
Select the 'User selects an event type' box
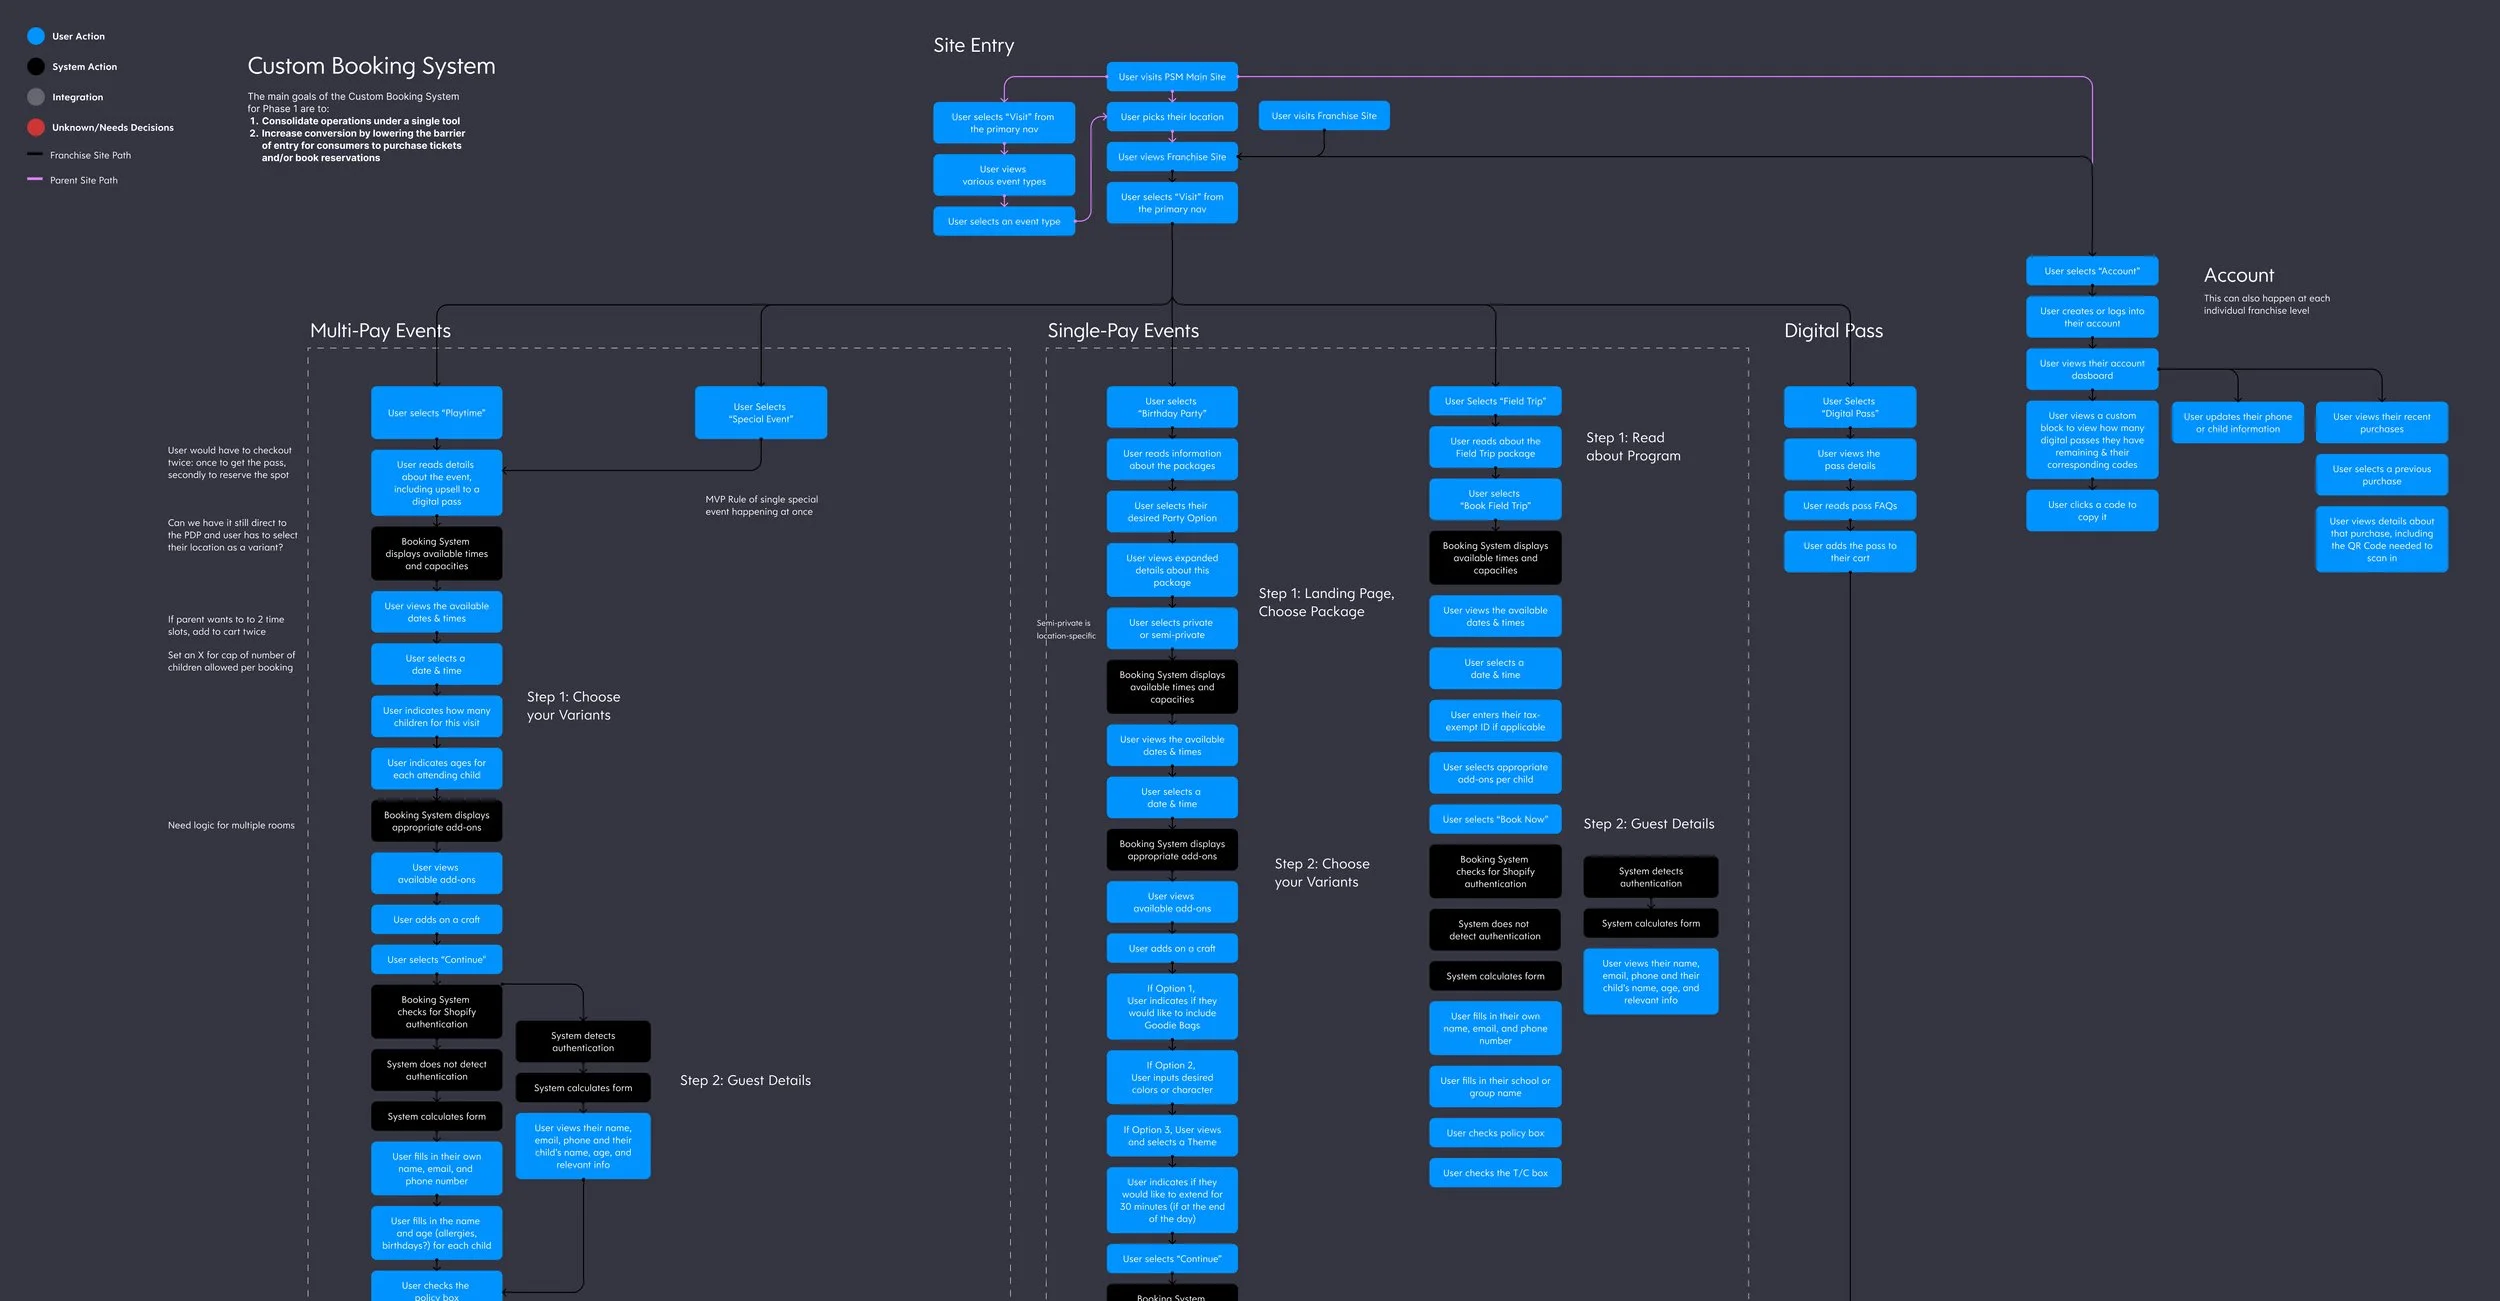tap(1003, 222)
